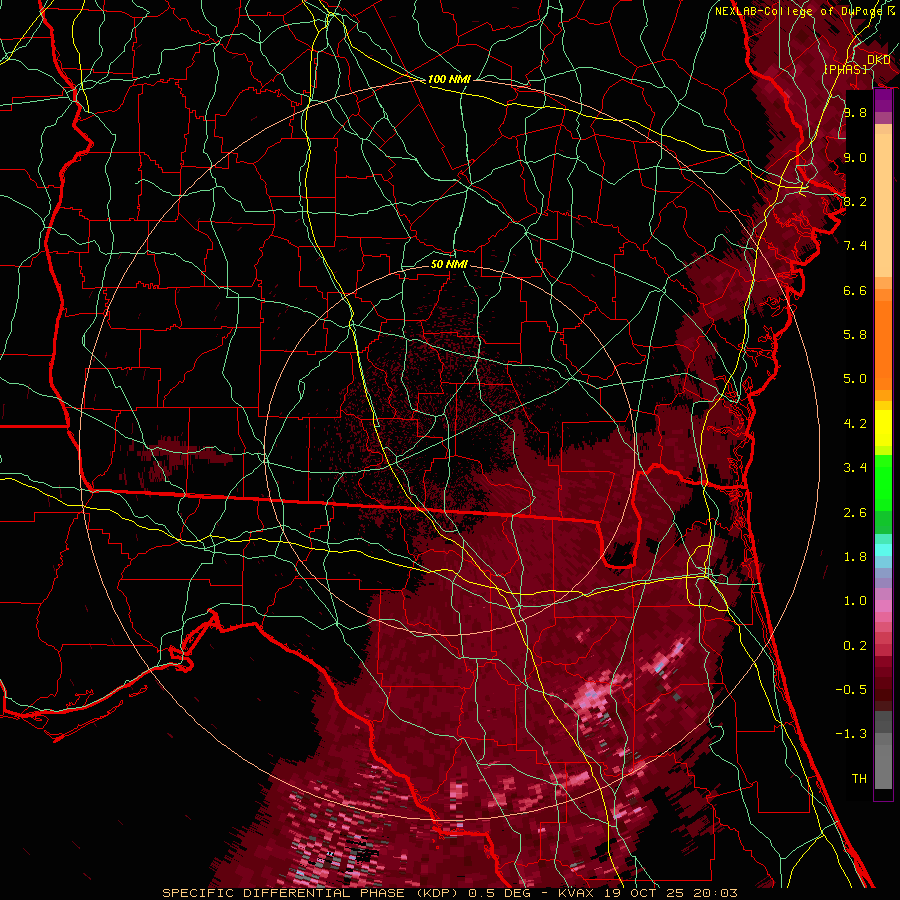Viewport: 900px width, 900px height.
Task: Click the yellow segment of the color bar
Action: point(883,428)
